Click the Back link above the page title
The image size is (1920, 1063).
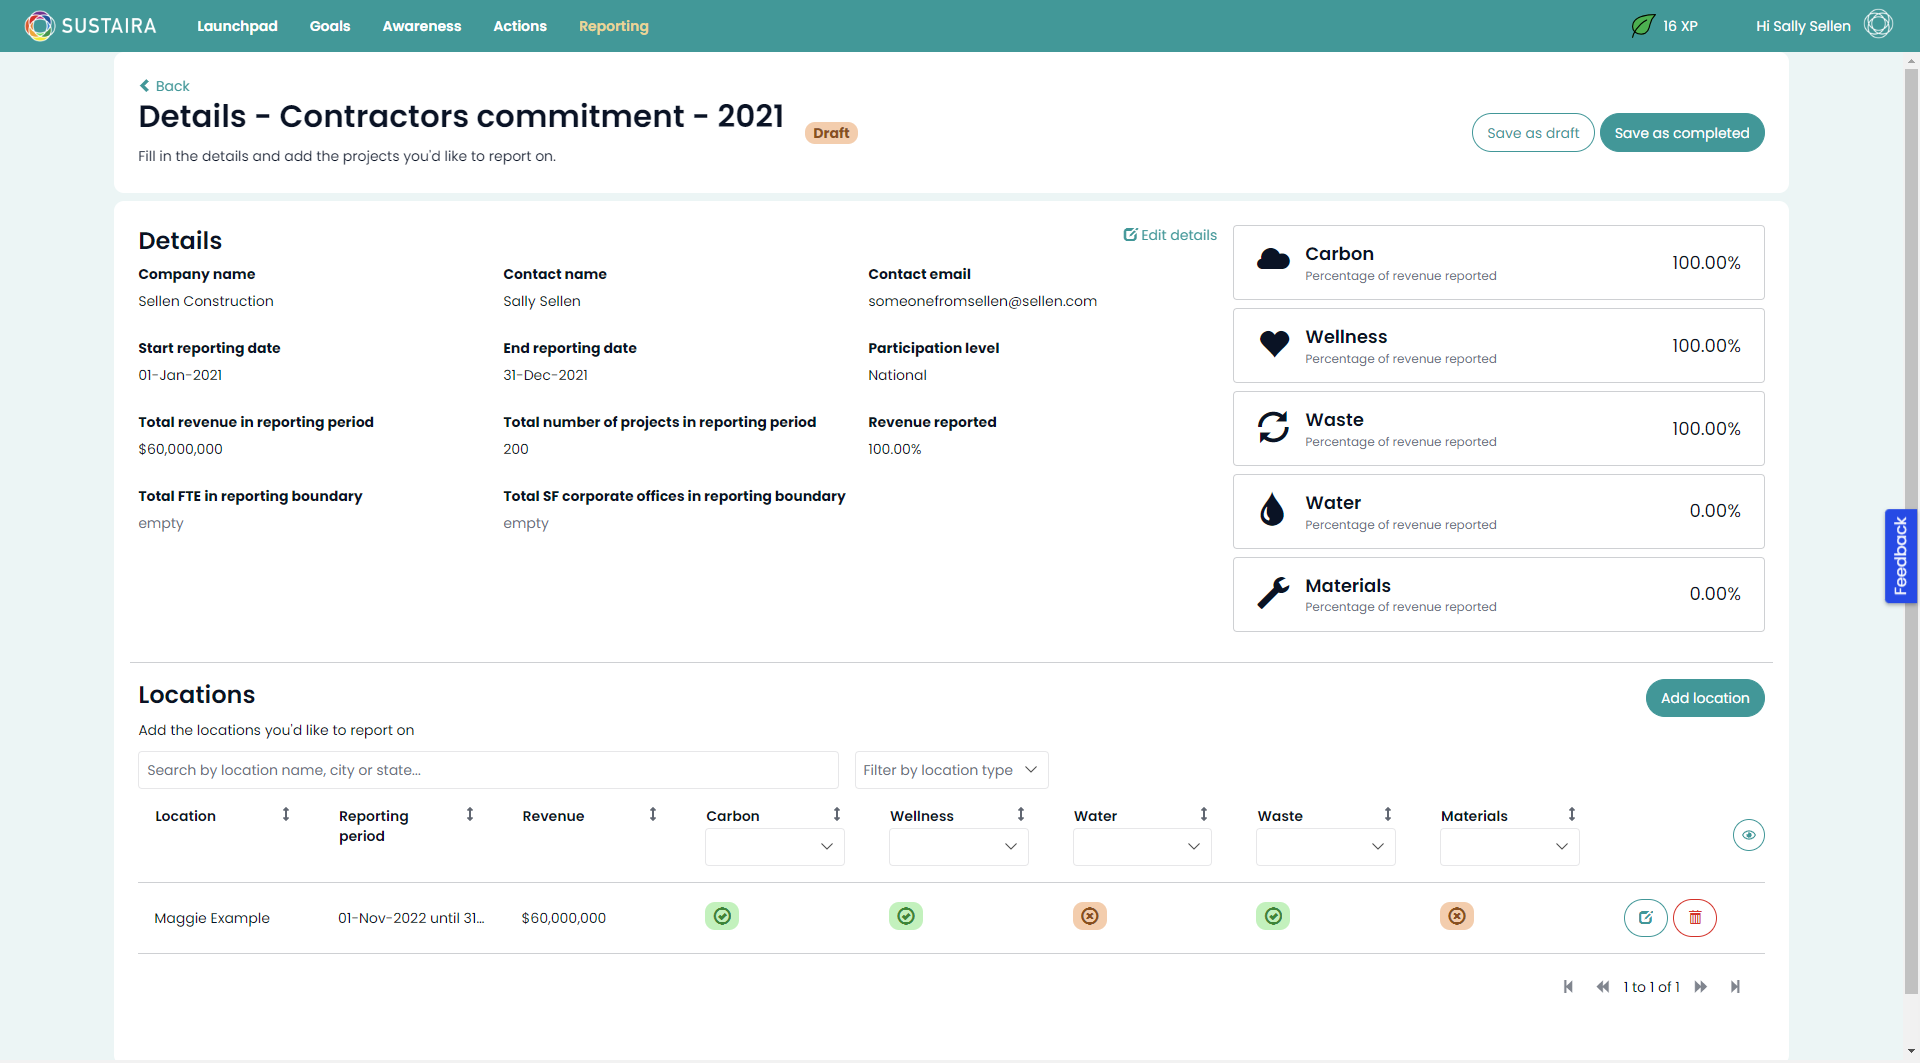[164, 86]
